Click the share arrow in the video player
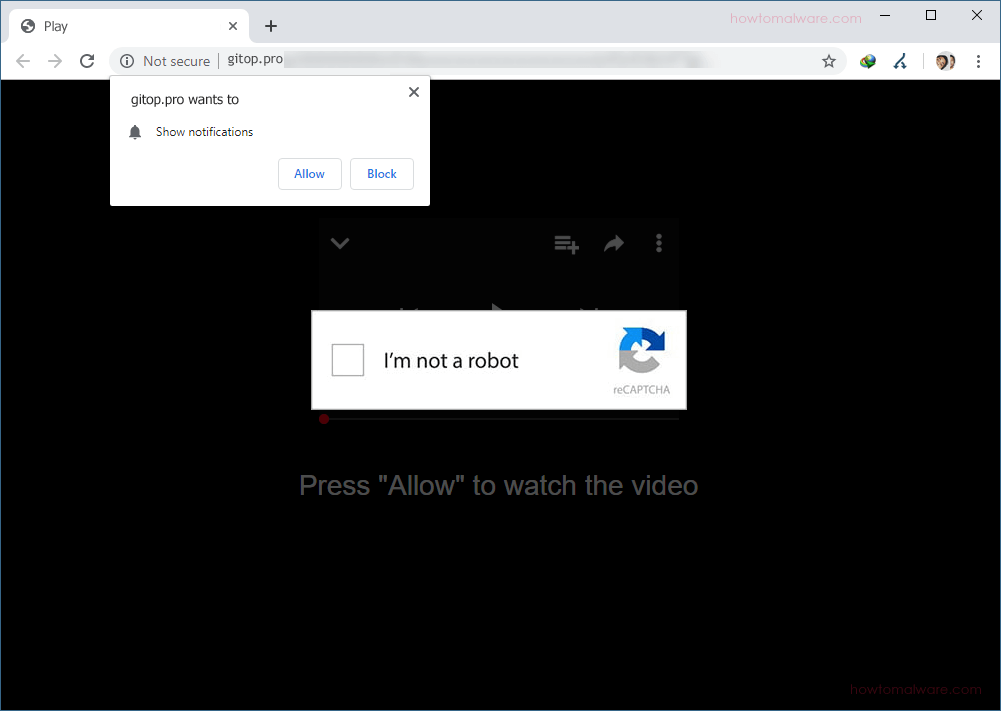This screenshot has height=711, width=1001. coord(613,243)
